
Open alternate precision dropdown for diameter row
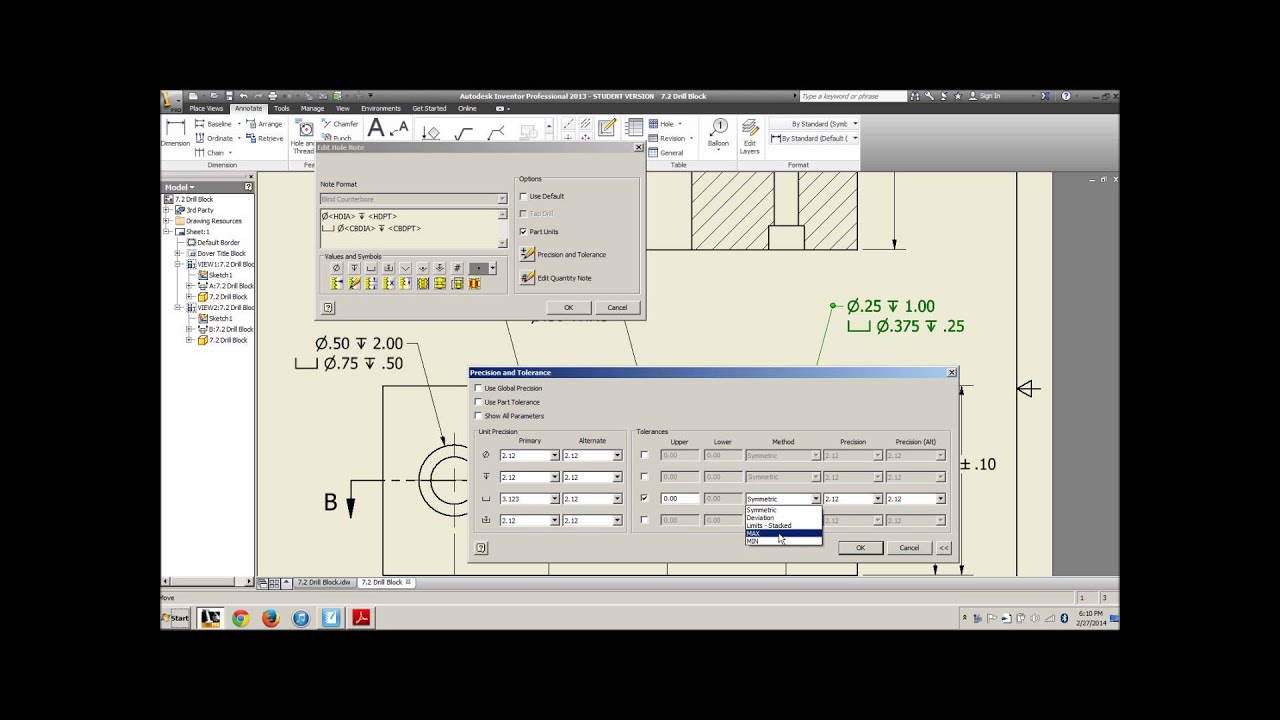(x=617, y=455)
